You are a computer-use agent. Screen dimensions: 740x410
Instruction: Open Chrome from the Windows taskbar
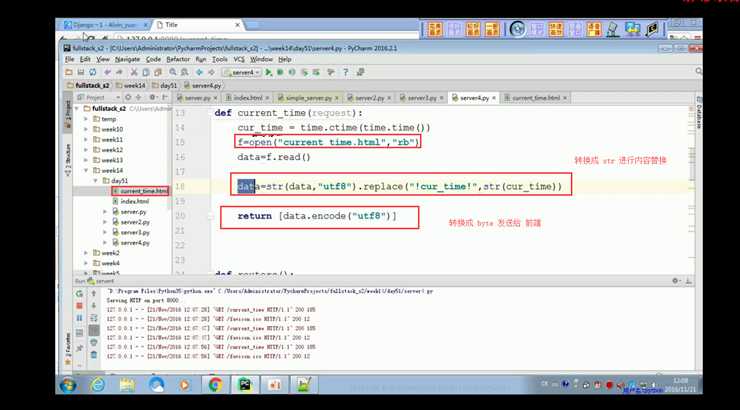[215, 385]
